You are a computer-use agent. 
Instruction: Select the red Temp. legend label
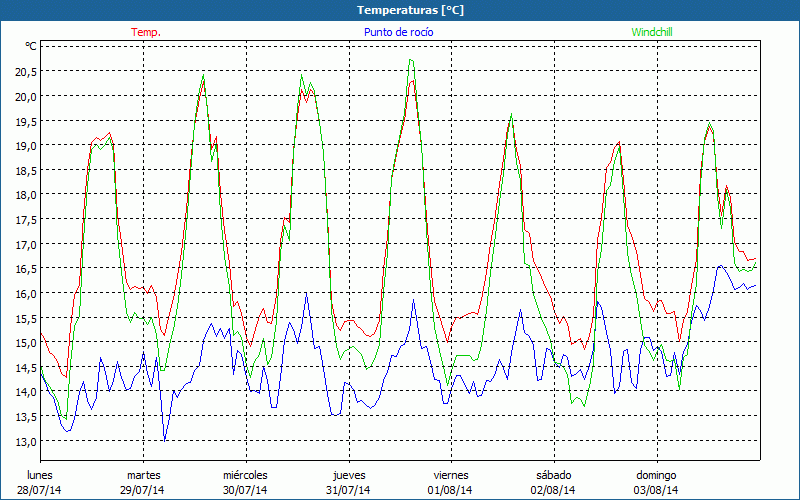point(146,32)
